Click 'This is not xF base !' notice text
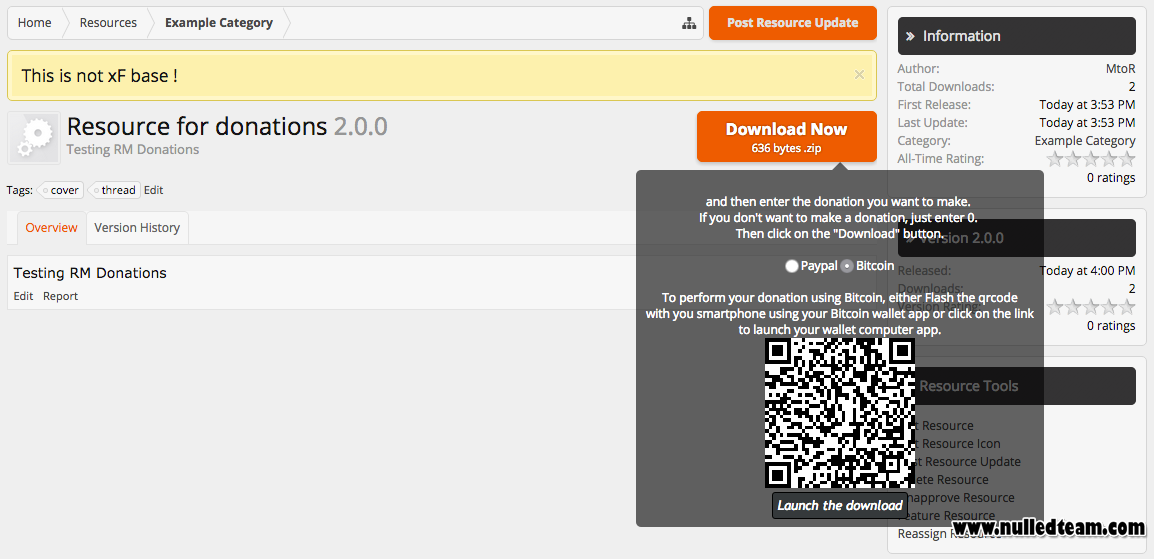Screen dimensions: 1154x559 99,75
